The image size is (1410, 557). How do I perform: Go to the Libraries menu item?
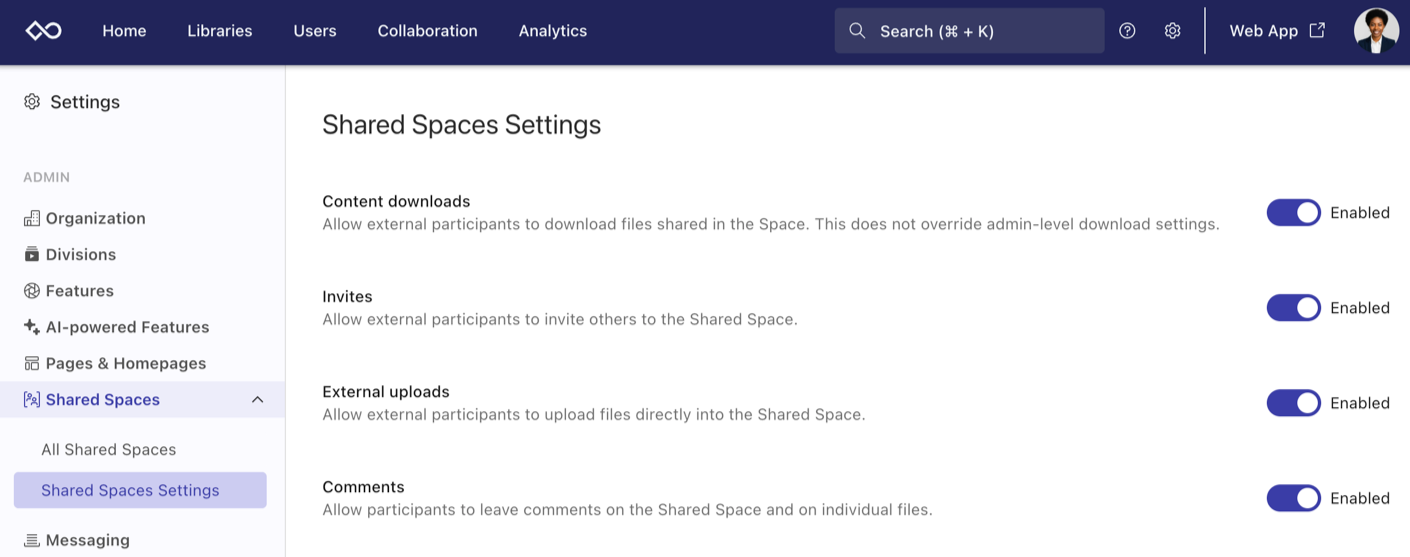(x=219, y=31)
